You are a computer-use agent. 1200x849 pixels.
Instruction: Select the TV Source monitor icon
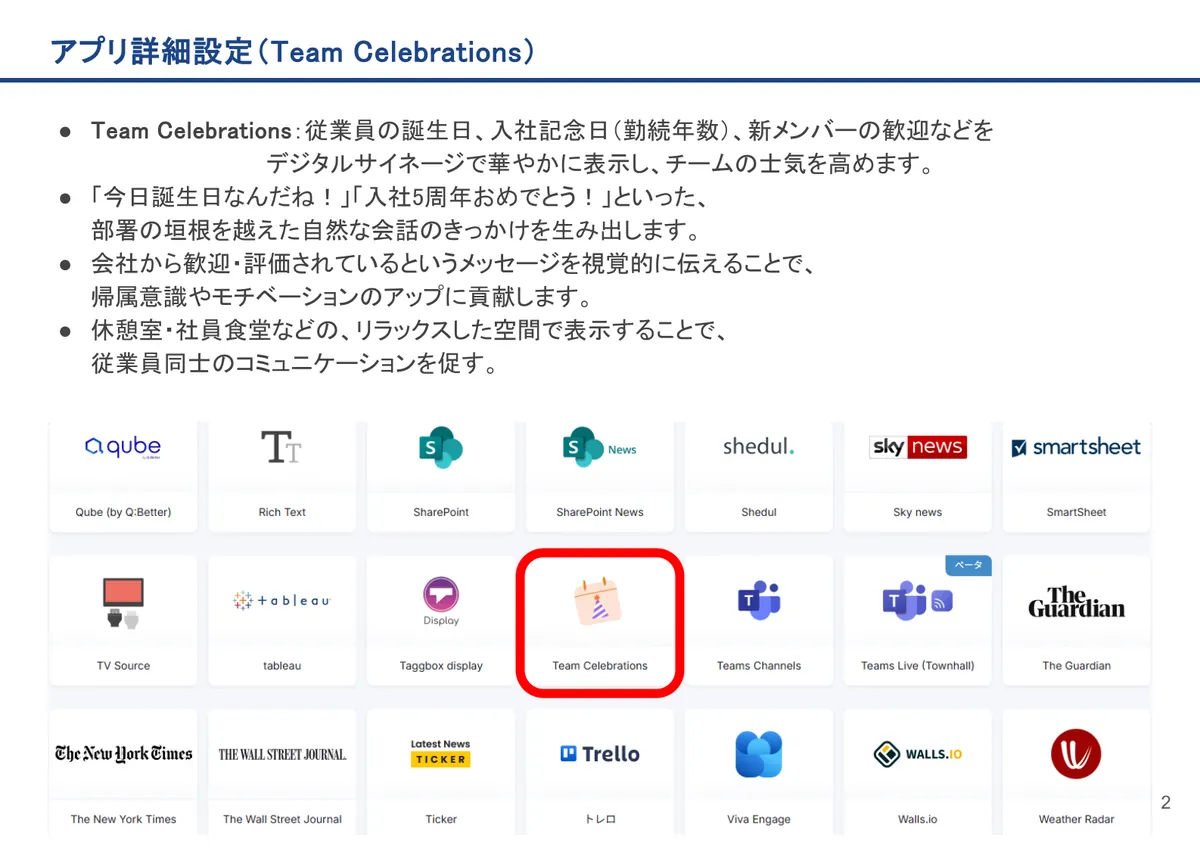(x=123, y=602)
